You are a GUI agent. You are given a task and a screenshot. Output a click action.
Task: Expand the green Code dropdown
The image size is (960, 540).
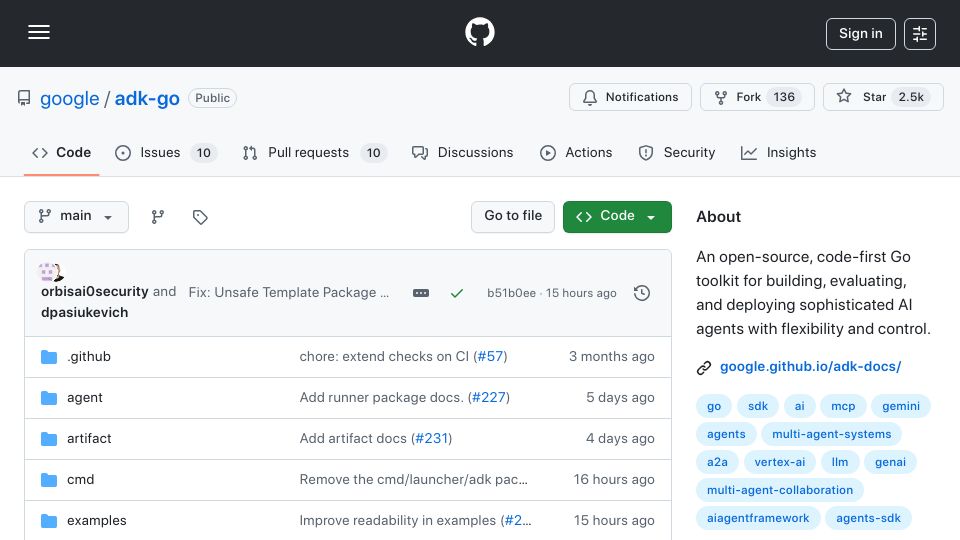point(617,217)
